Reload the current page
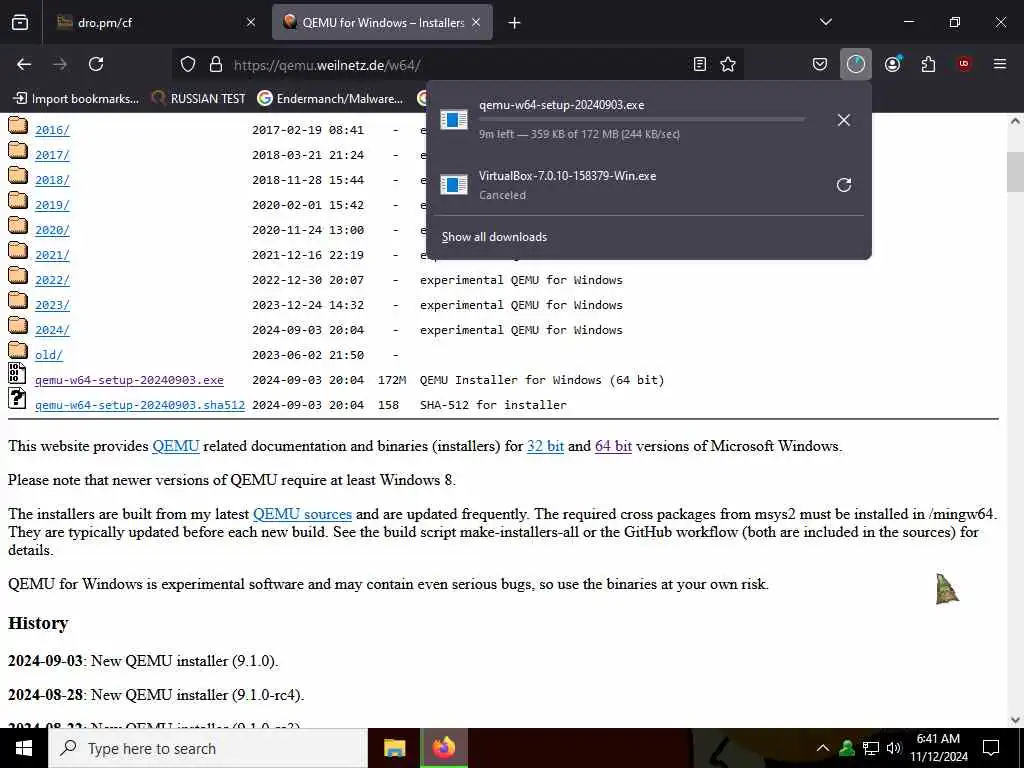 click(x=96, y=64)
